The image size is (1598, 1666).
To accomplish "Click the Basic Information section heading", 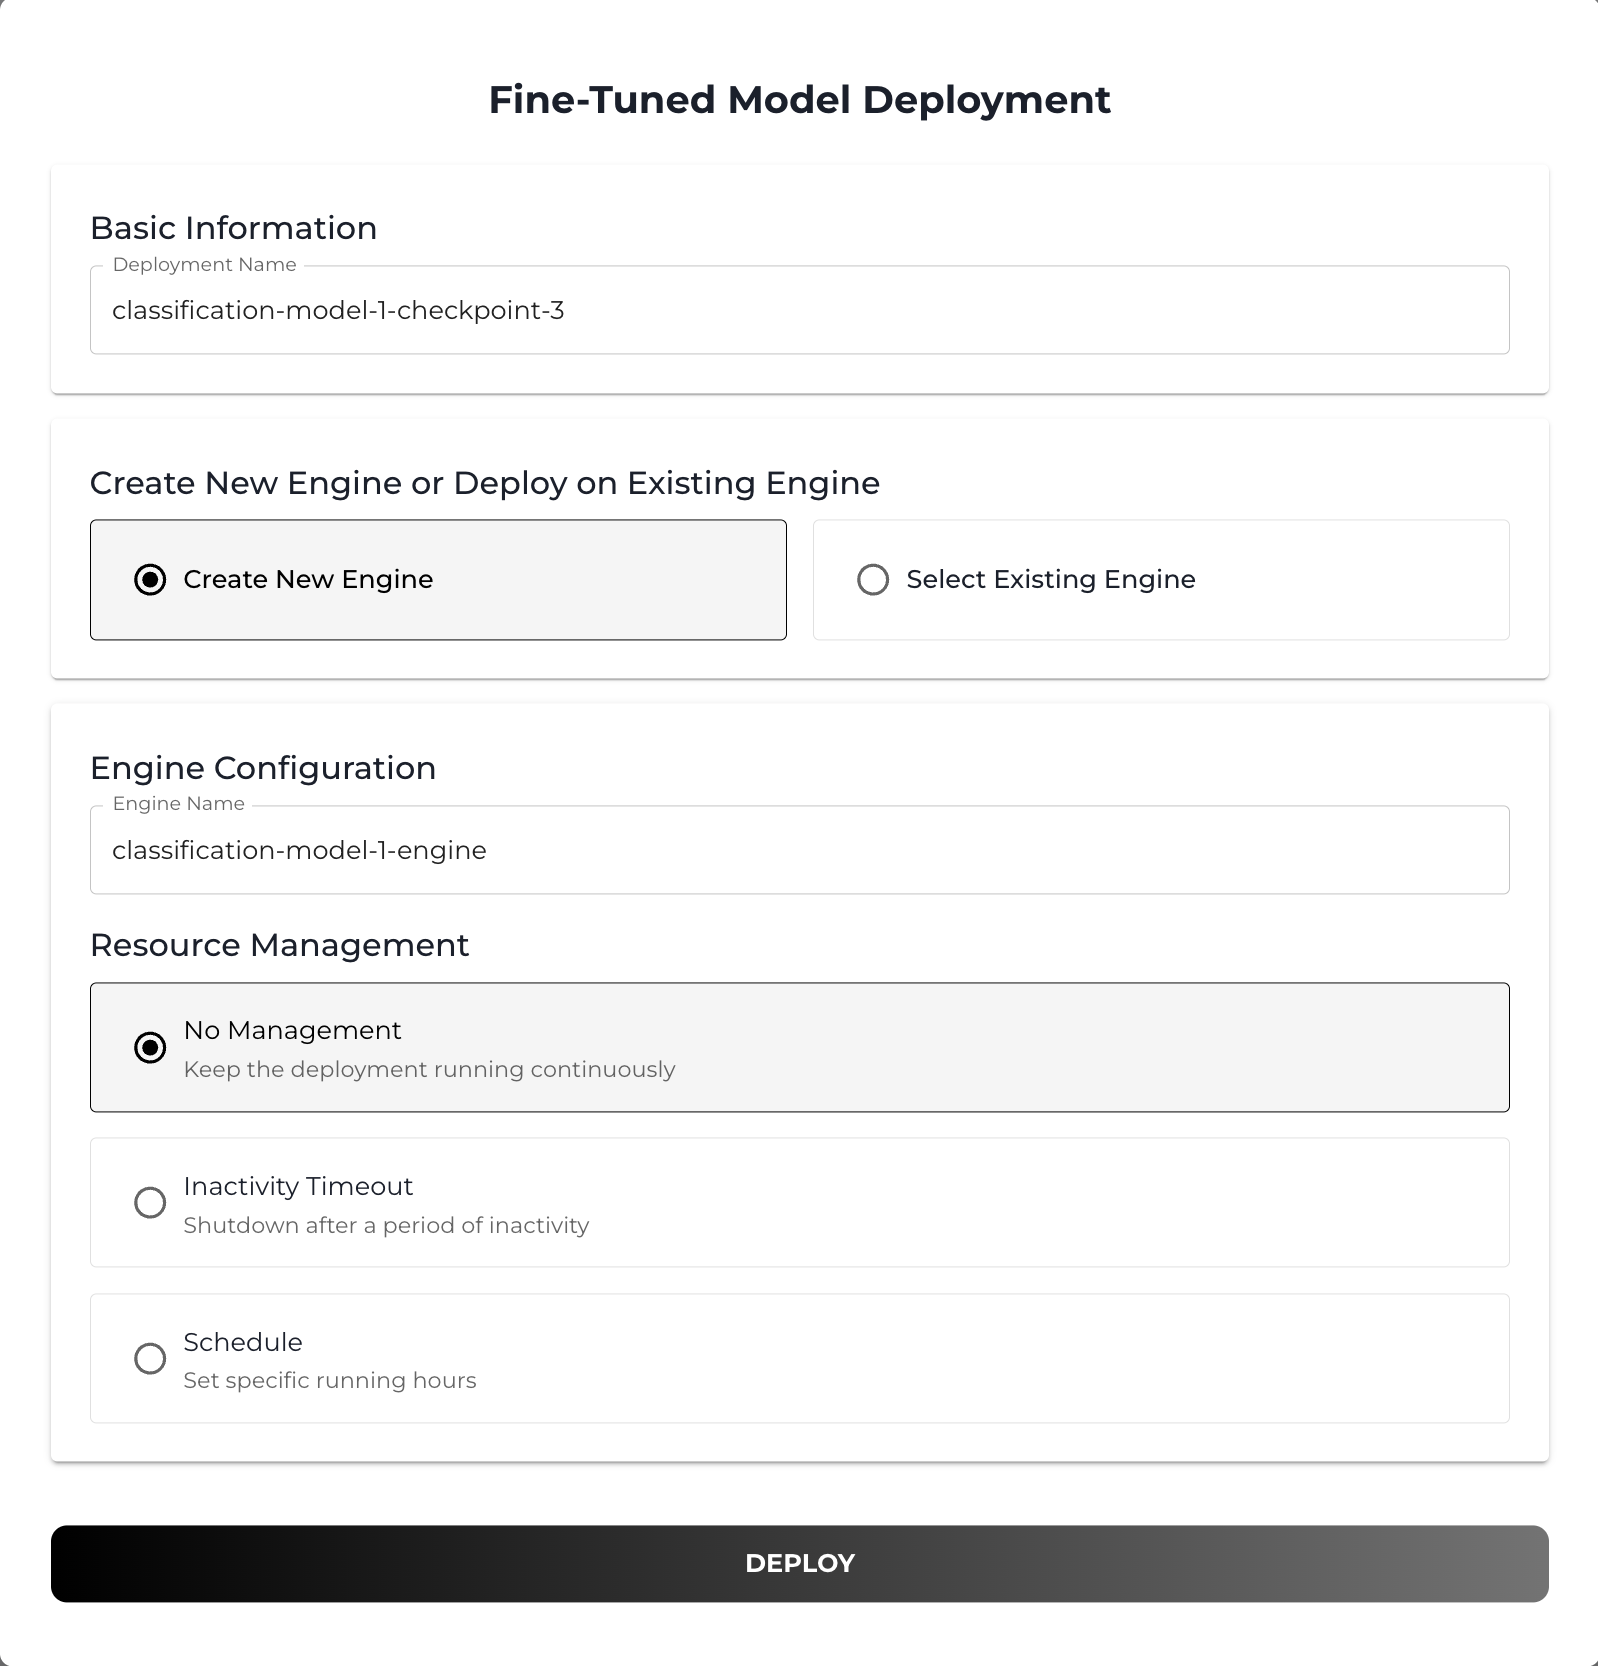I will 233,227.
